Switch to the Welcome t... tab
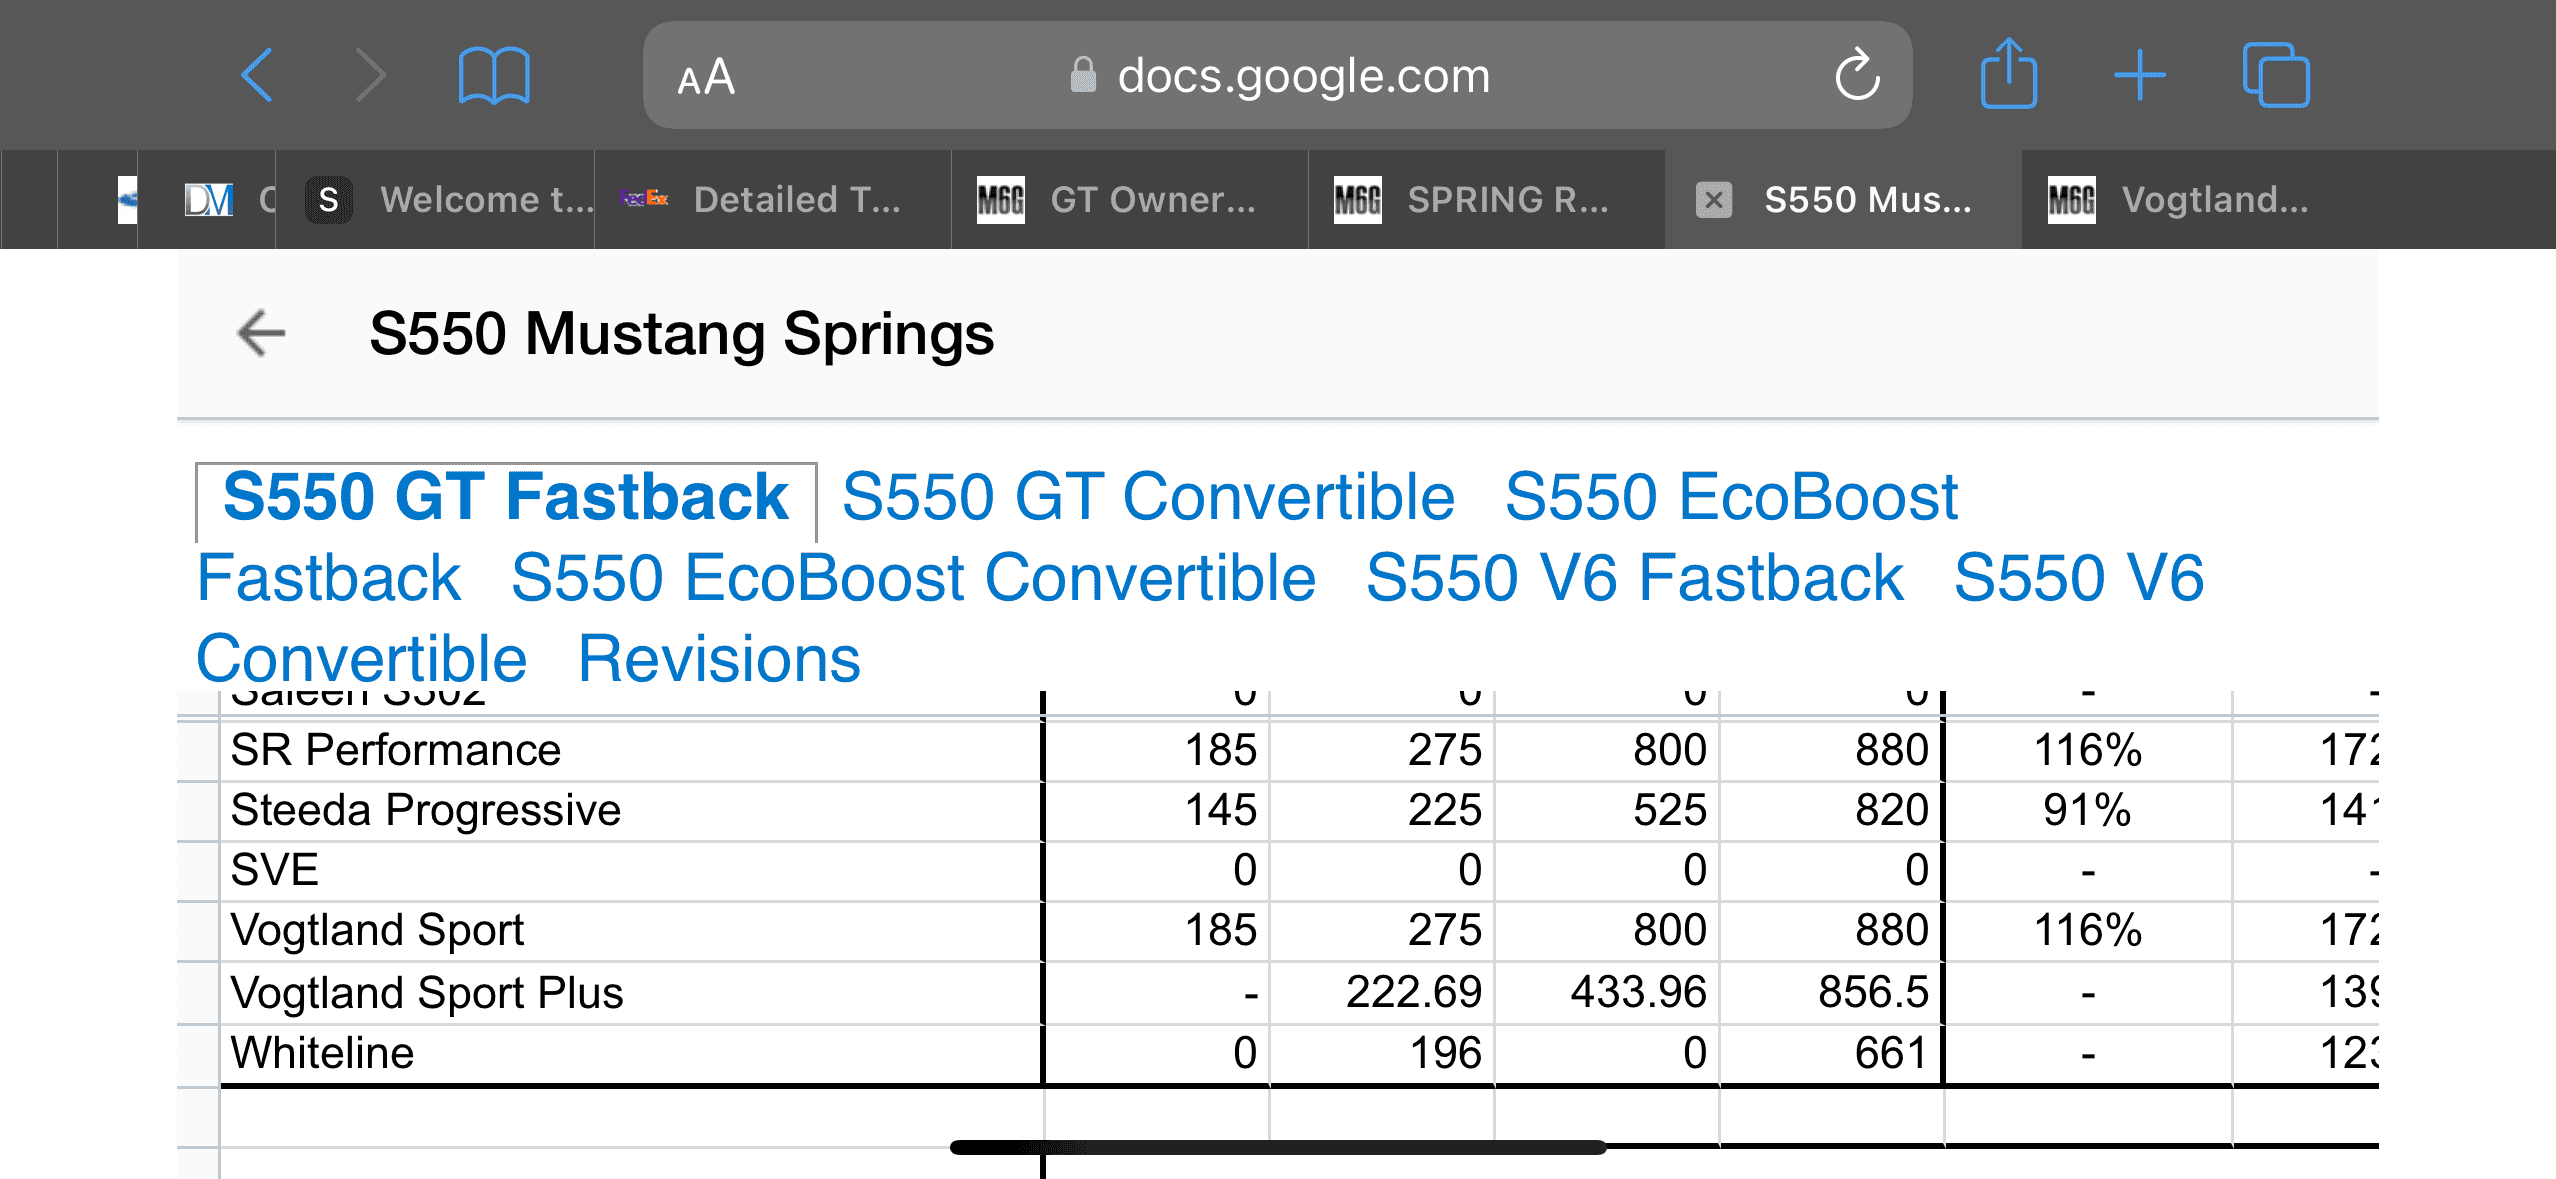Image resolution: width=2556 pixels, height=1179 pixels. [x=435, y=200]
